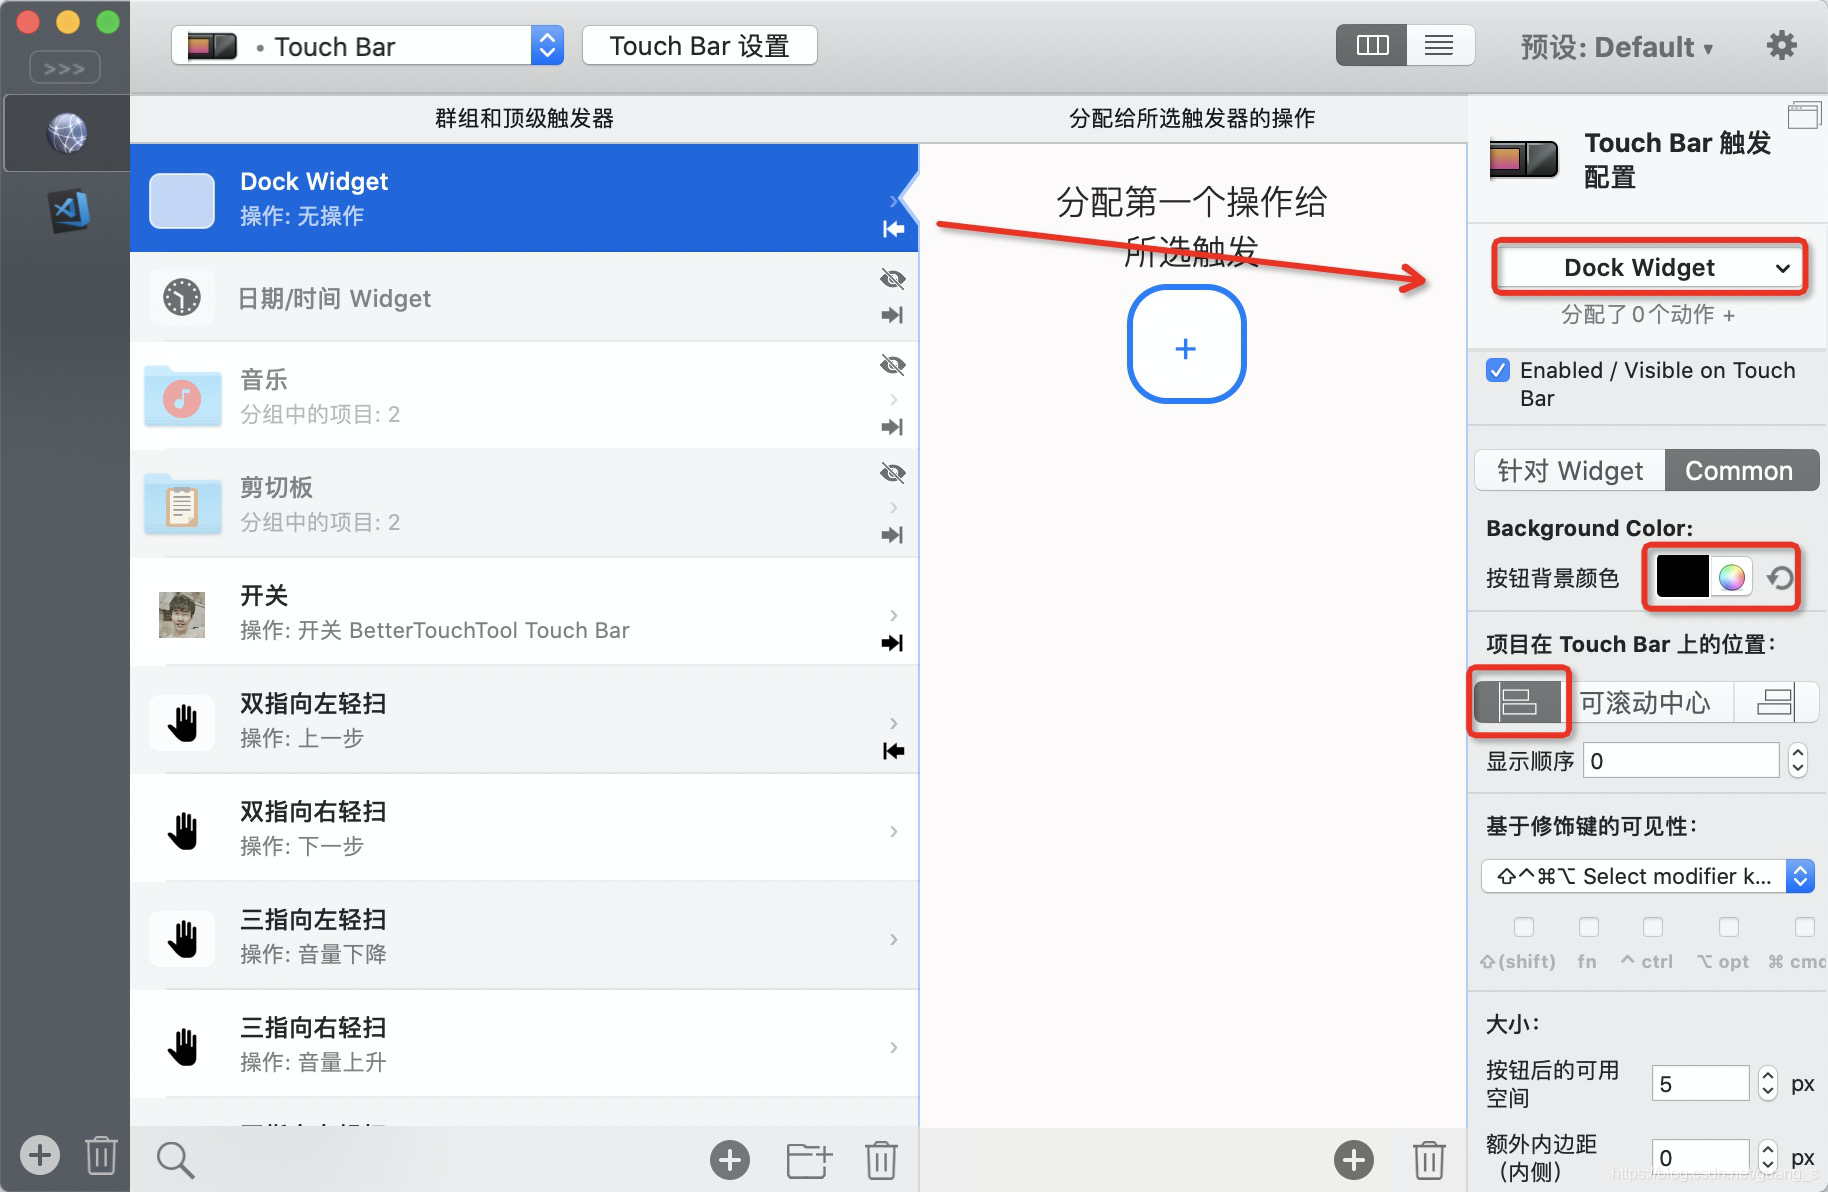Open color wheel picker for background
This screenshot has width=1828, height=1192.
coord(1731,577)
